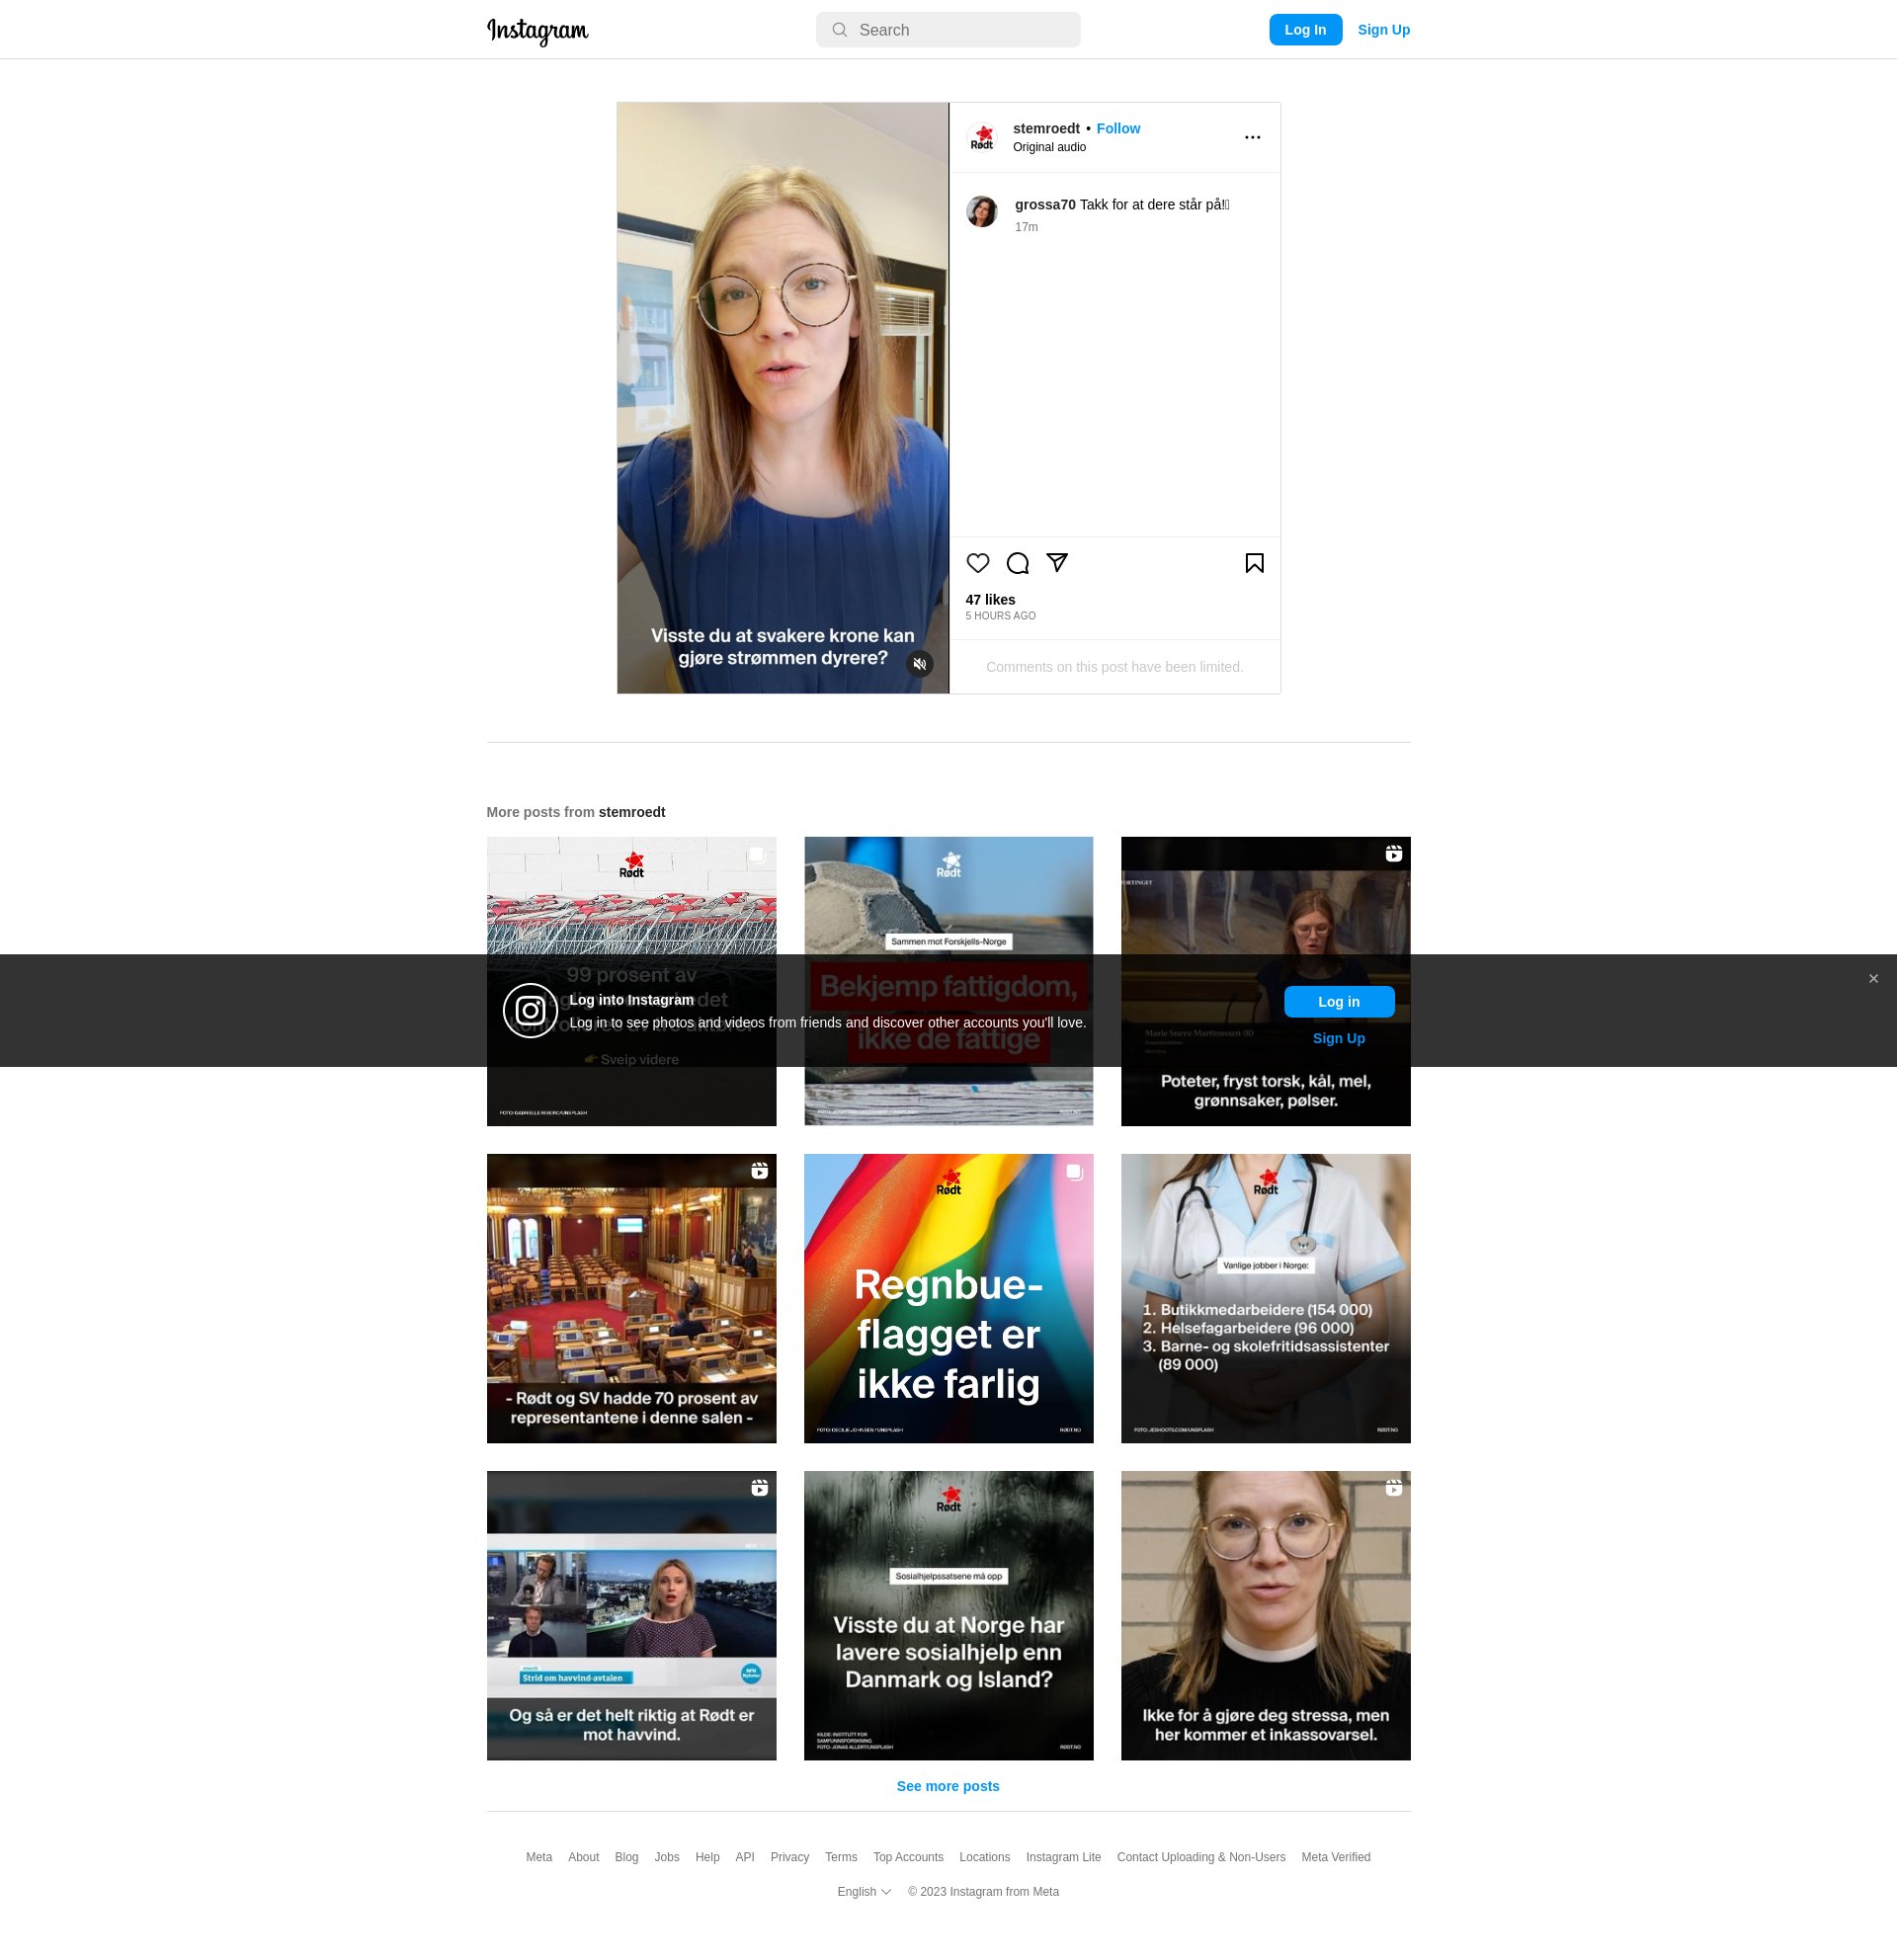Open the havvind news reel
This screenshot has height=1960, width=1897.
pyautogui.click(x=631, y=1615)
